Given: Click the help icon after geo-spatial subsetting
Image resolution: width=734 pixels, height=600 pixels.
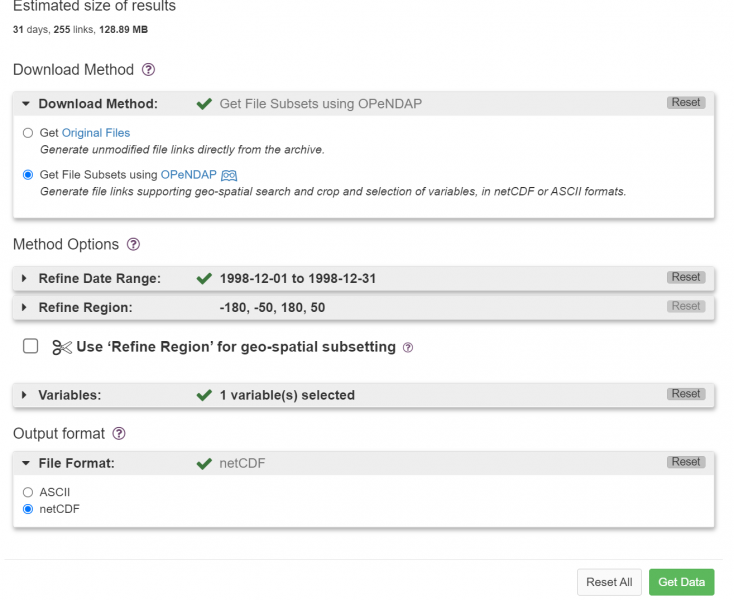Looking at the screenshot, I should [x=408, y=348].
